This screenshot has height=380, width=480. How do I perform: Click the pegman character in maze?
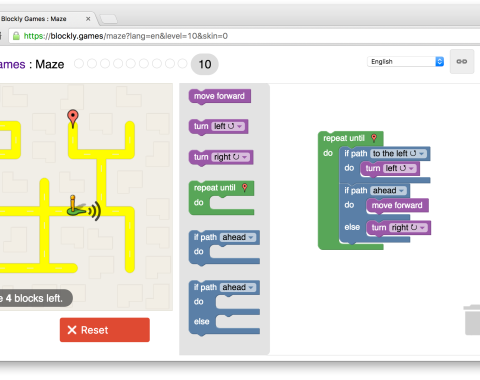coord(77,206)
